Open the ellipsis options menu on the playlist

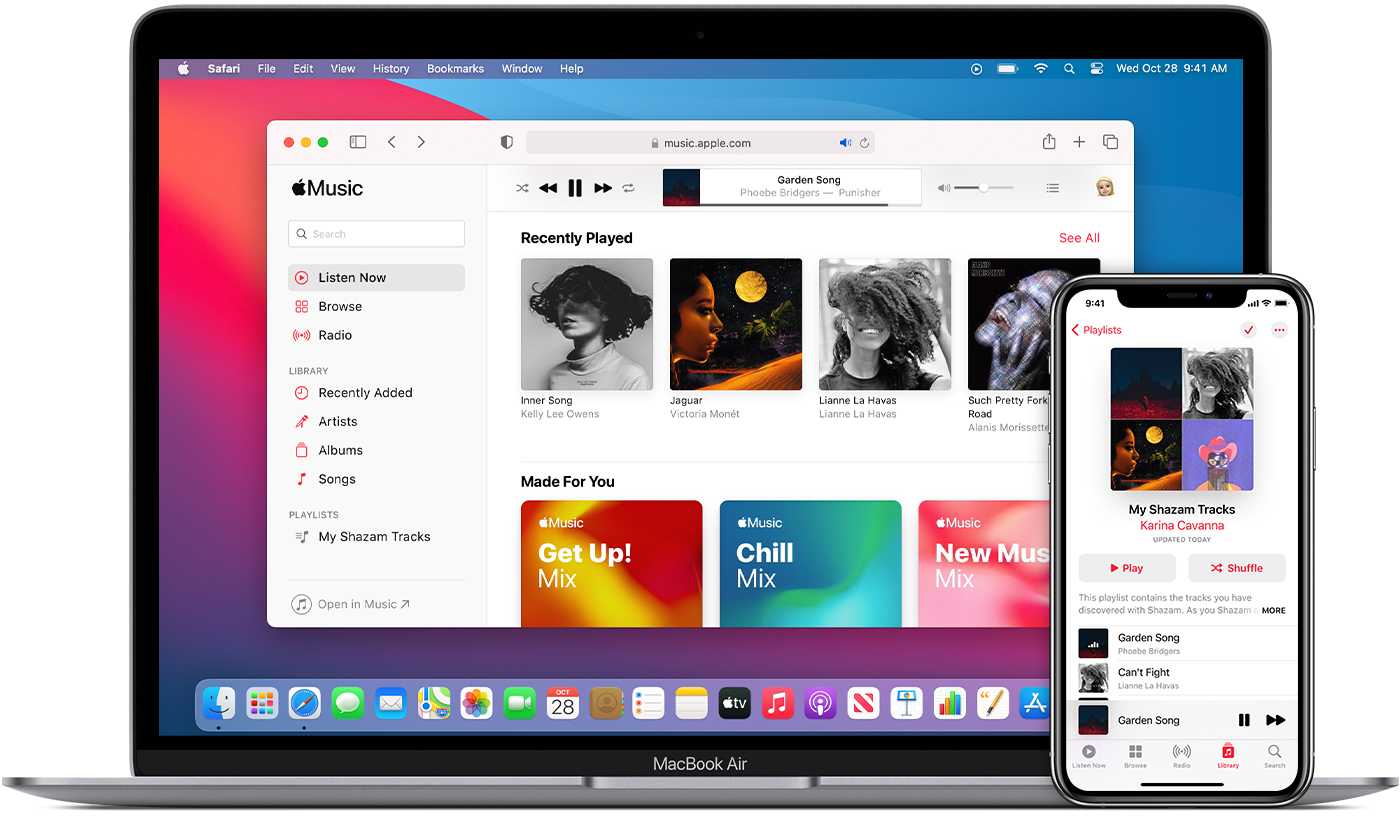click(1279, 329)
